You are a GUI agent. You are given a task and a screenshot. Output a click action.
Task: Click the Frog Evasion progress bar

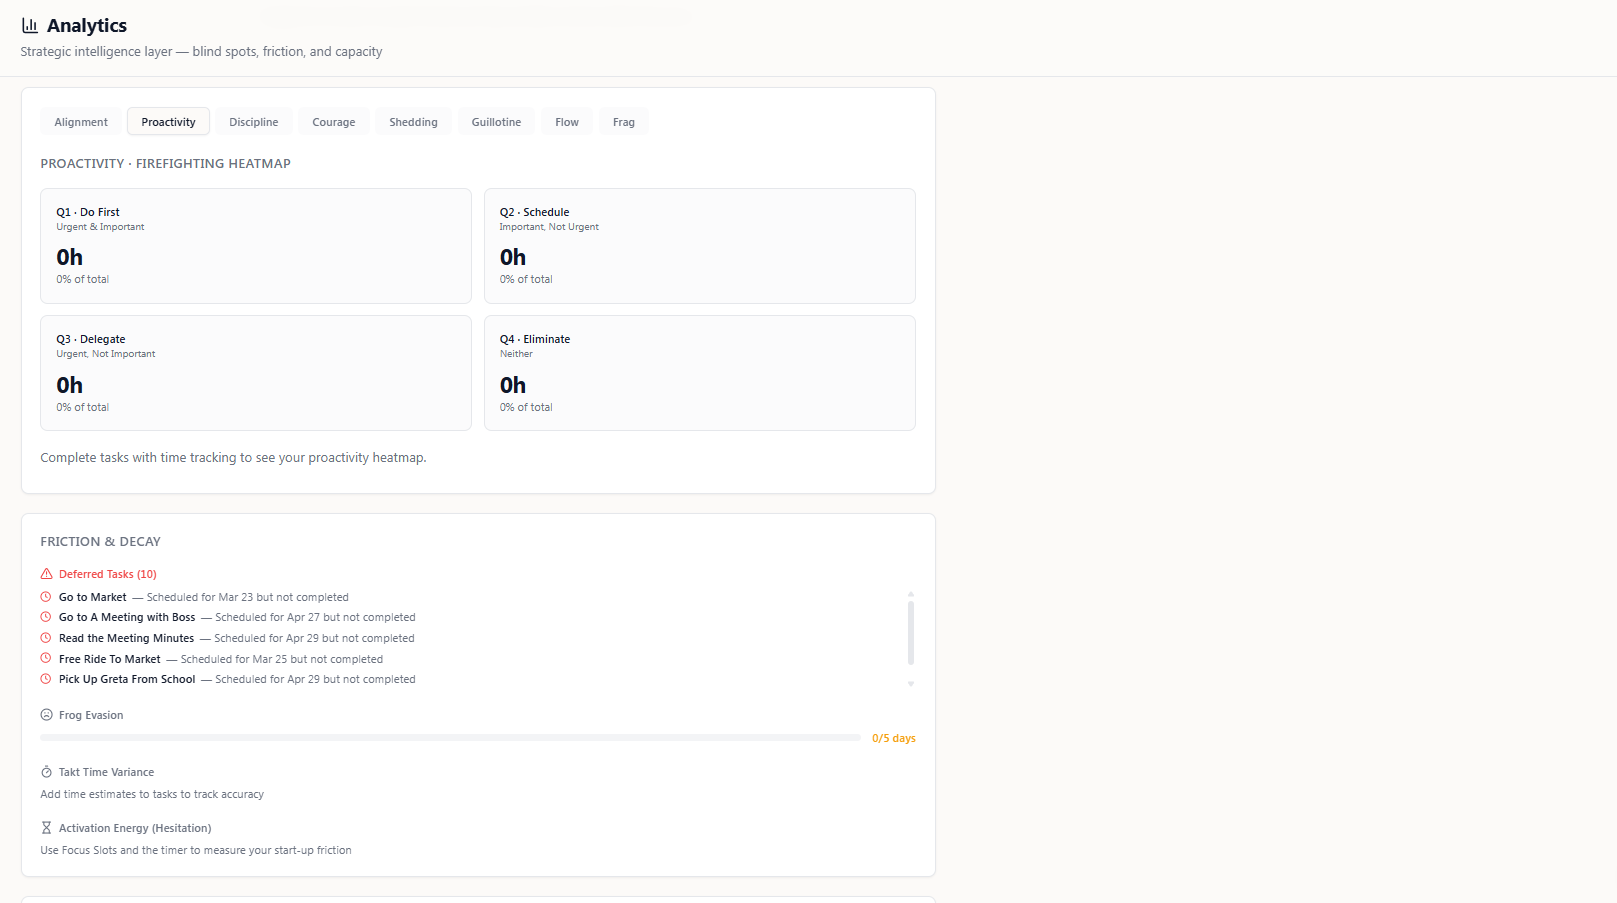pos(450,738)
